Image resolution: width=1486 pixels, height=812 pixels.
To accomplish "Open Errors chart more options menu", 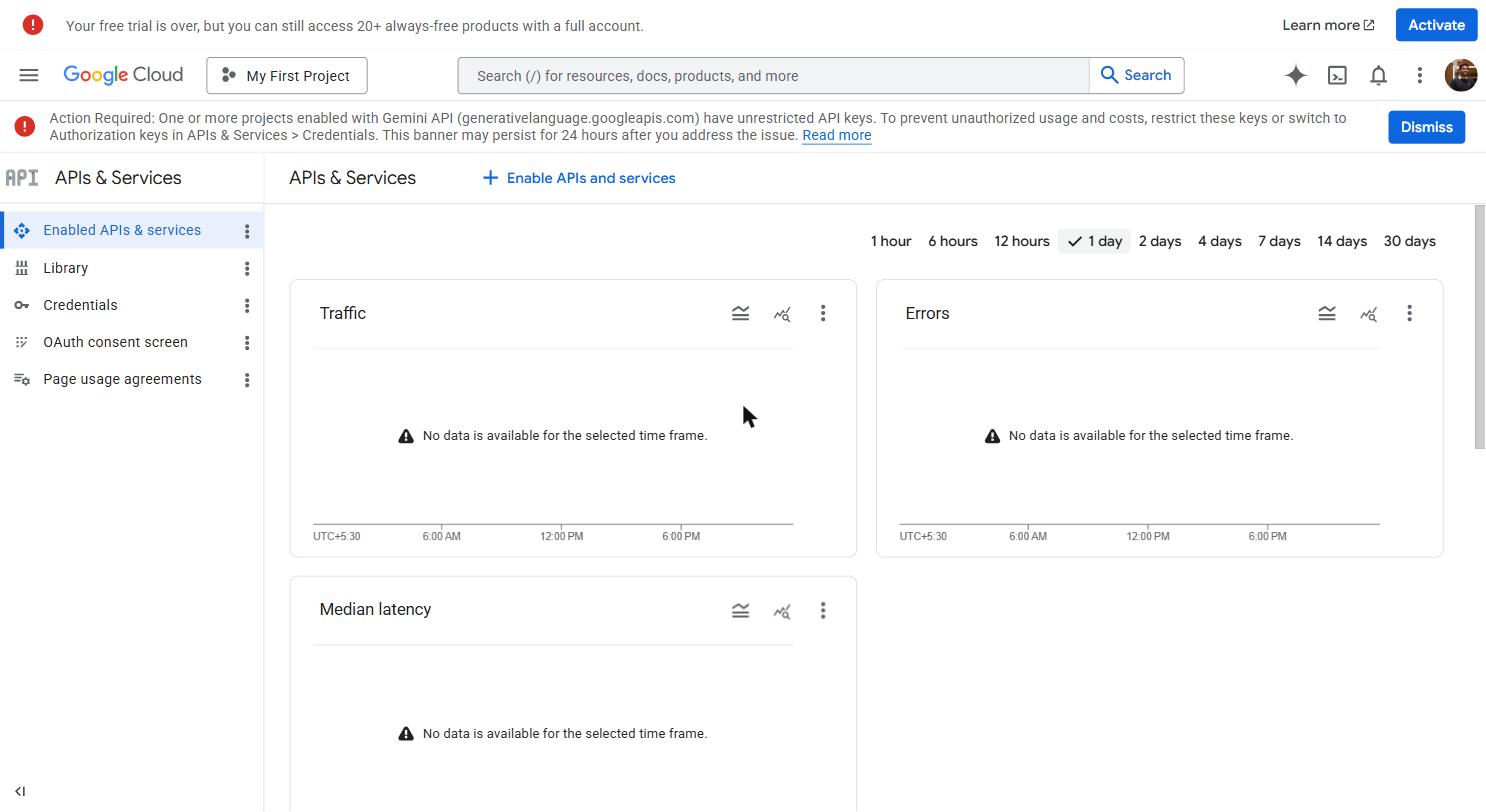I will click(1409, 314).
